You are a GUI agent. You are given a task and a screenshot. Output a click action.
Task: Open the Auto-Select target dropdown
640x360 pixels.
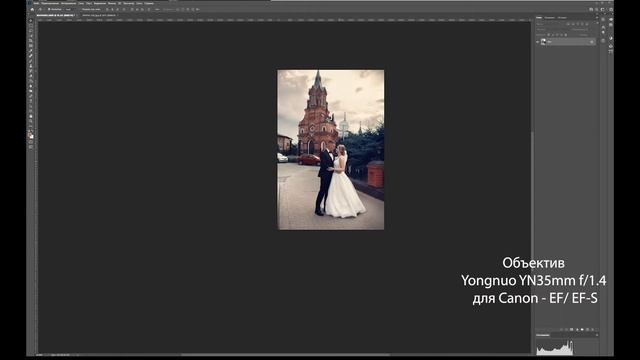click(x=68, y=9)
